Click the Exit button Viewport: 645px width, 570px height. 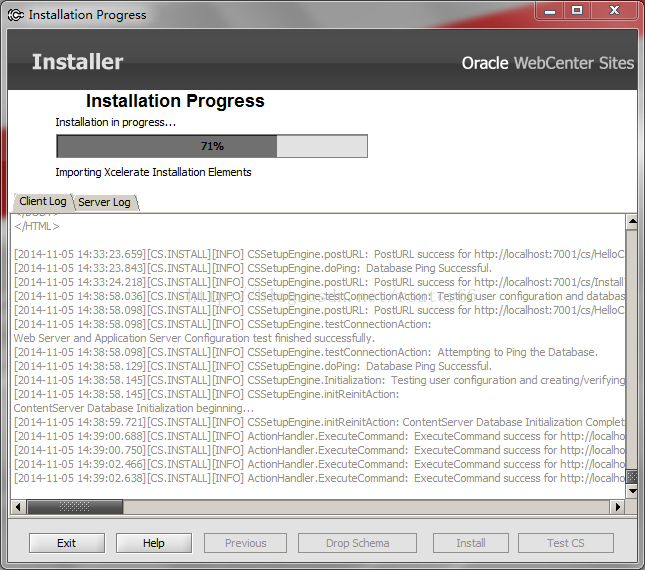pyautogui.click(x=67, y=543)
